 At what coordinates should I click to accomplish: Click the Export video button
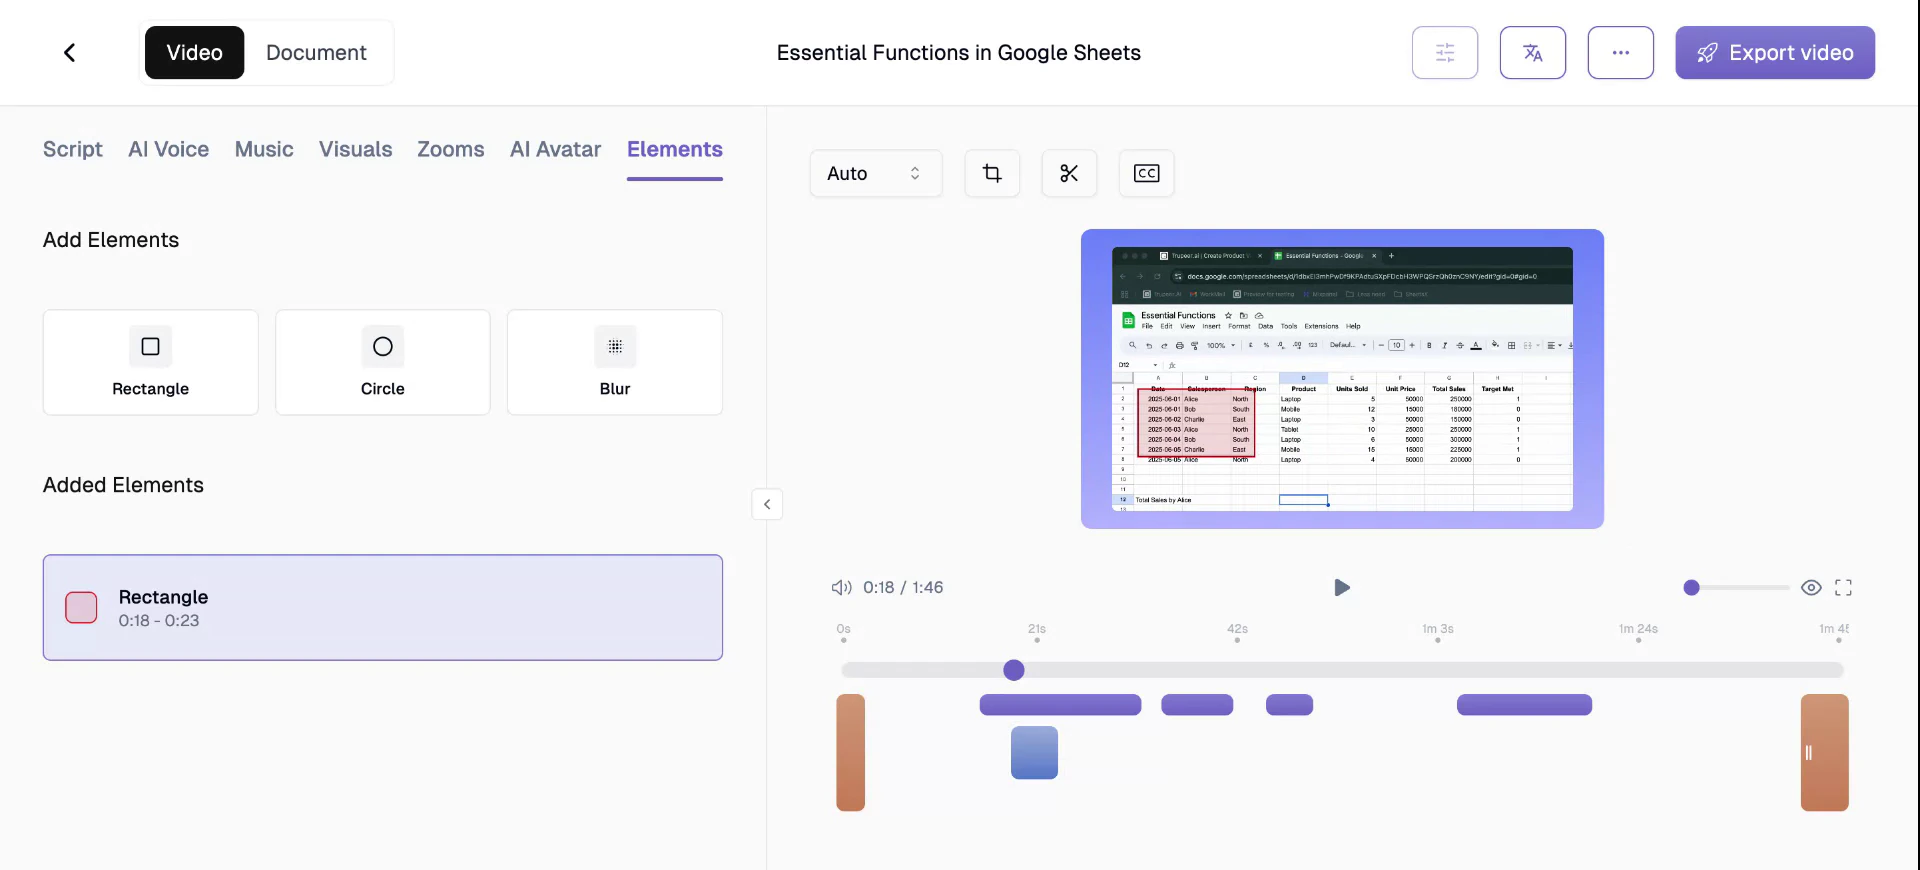(x=1775, y=52)
